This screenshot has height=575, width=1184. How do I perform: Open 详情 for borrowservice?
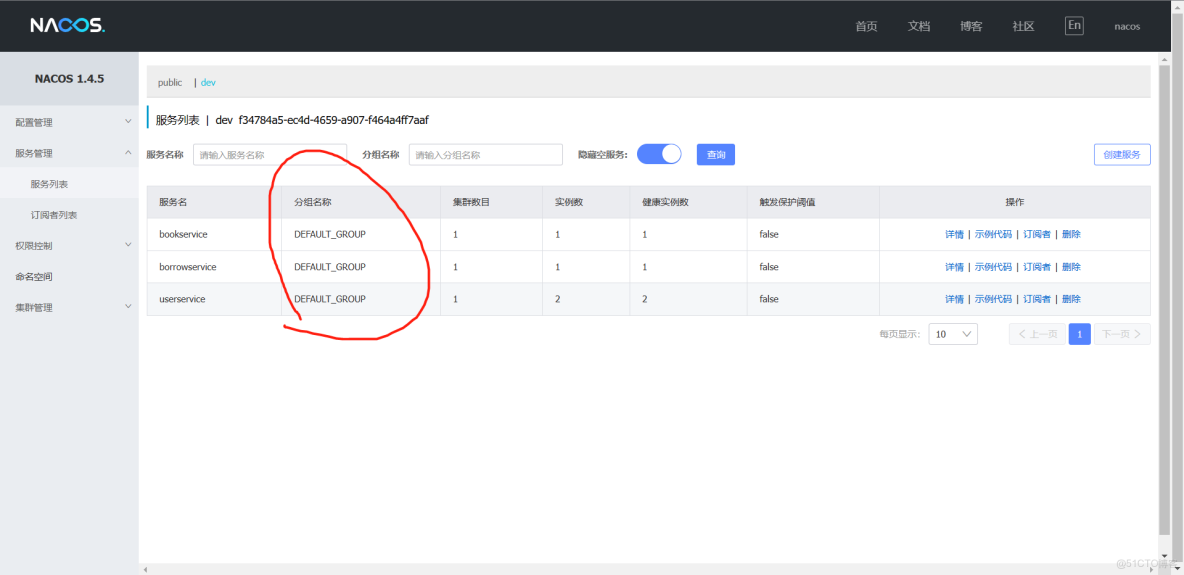tap(954, 267)
